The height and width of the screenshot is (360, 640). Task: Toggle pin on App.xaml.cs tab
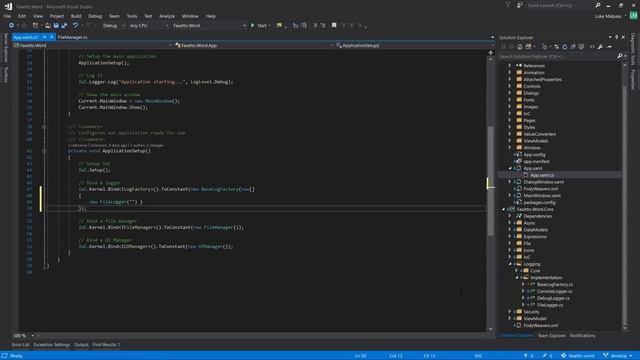(45, 37)
